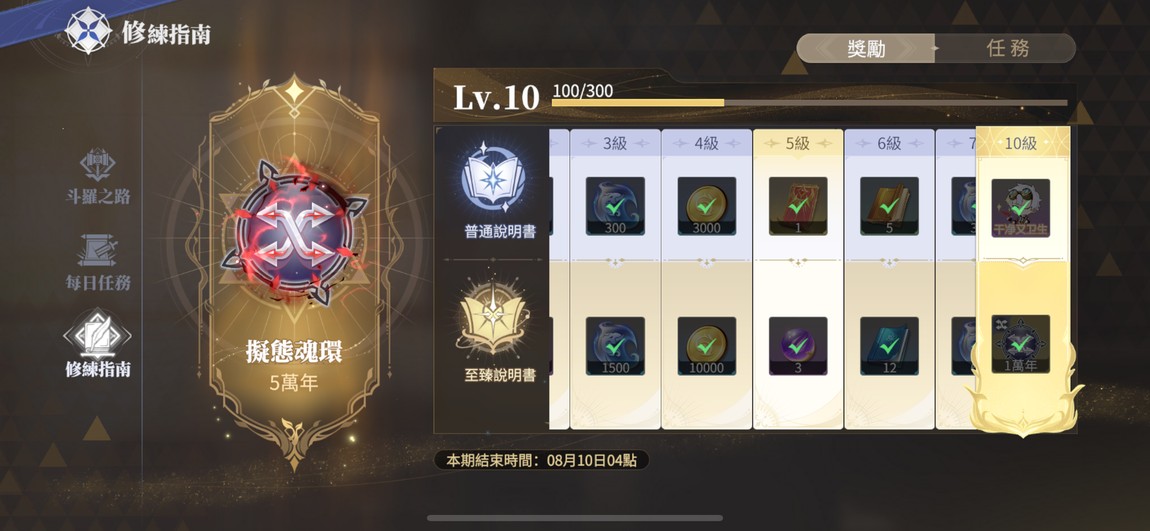The width and height of the screenshot is (1150, 531).
Task: Tap the level 5 red book reward
Action: click(x=798, y=206)
